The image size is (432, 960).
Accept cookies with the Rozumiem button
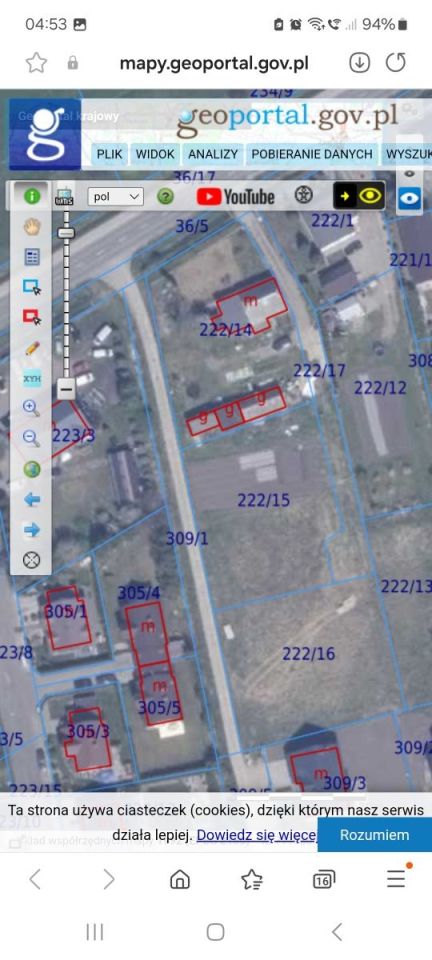374,834
